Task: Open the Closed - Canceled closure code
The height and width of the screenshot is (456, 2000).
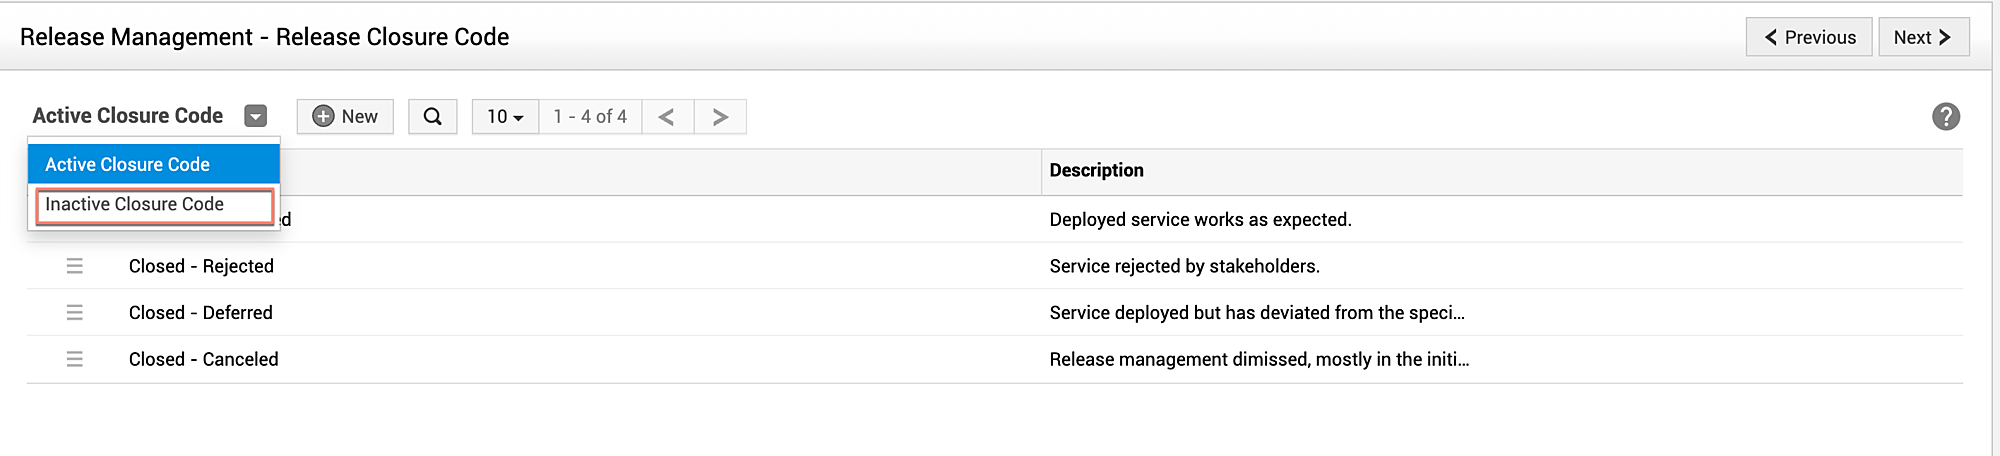Action: (x=204, y=359)
